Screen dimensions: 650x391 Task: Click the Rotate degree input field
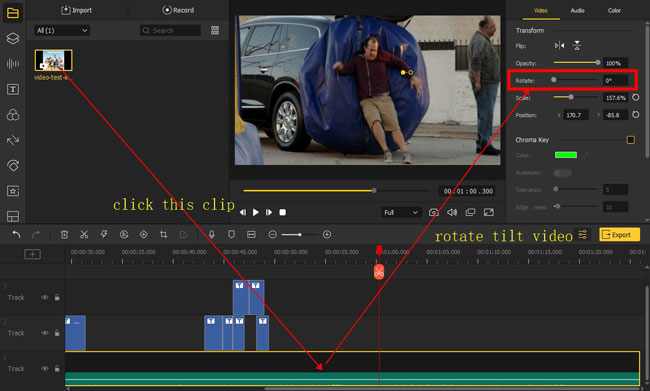pos(615,80)
